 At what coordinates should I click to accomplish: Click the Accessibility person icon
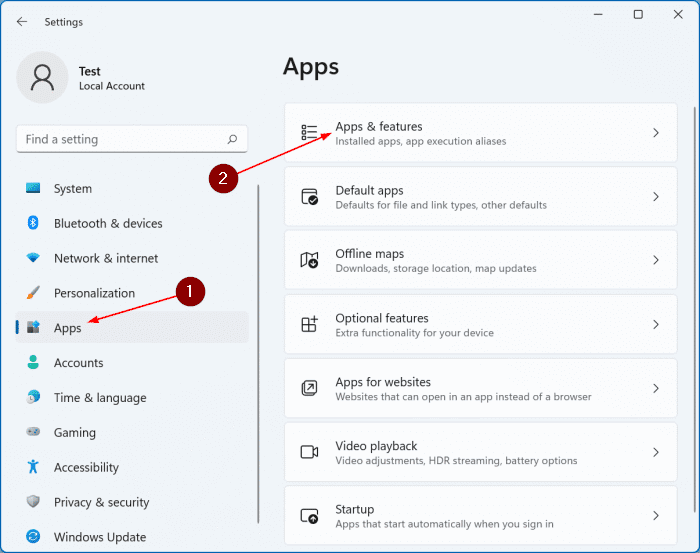tap(33, 467)
